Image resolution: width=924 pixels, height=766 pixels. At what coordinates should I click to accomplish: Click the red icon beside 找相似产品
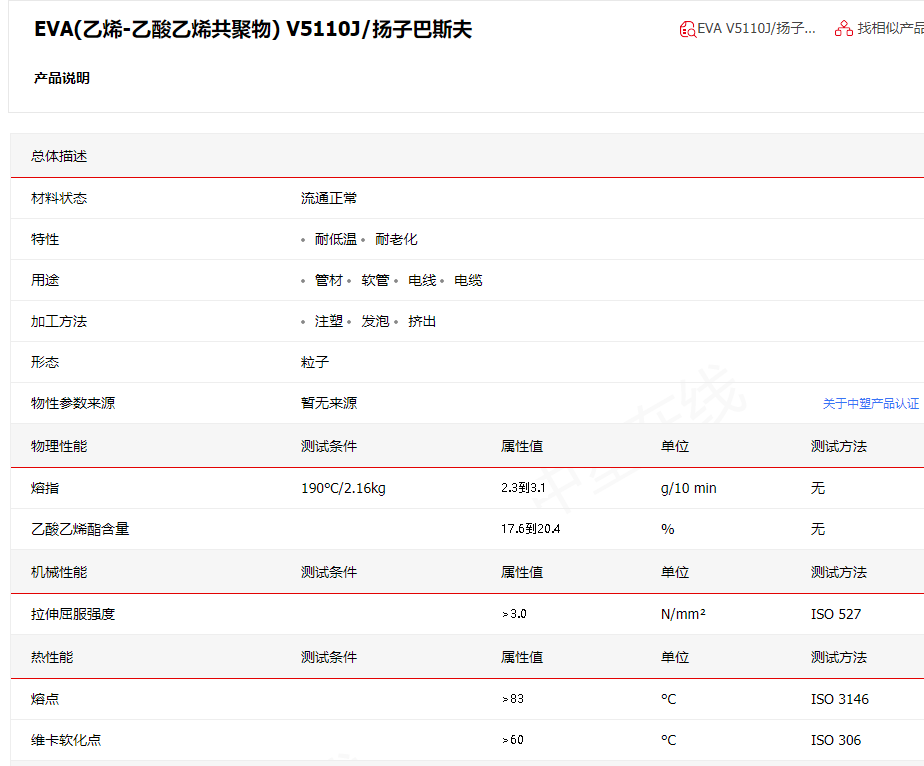coord(844,28)
